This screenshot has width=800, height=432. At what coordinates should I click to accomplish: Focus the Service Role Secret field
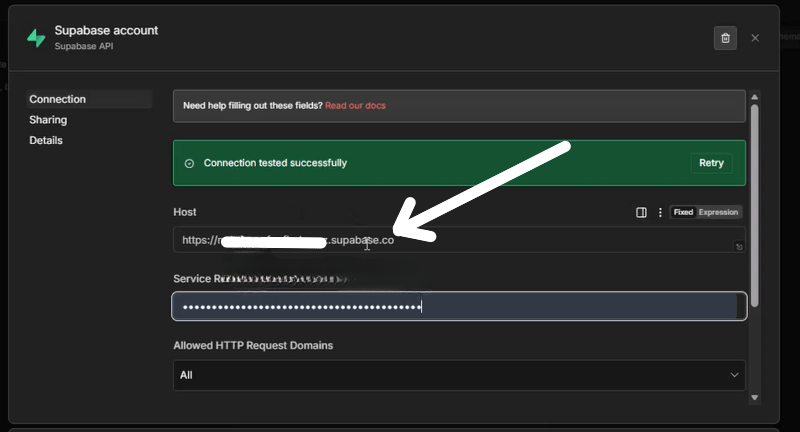point(459,307)
